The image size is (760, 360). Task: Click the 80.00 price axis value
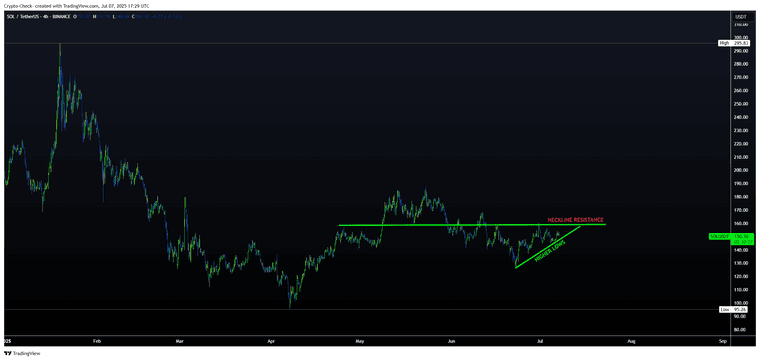pos(740,330)
